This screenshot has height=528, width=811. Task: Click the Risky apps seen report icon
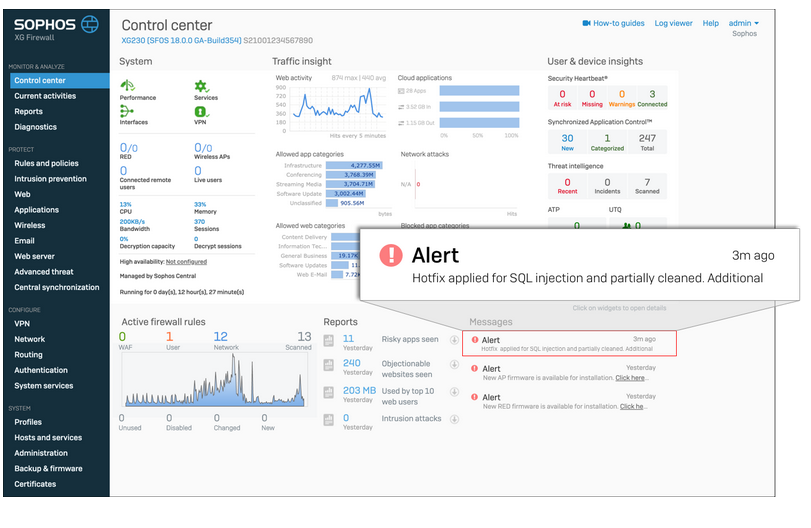(328, 340)
